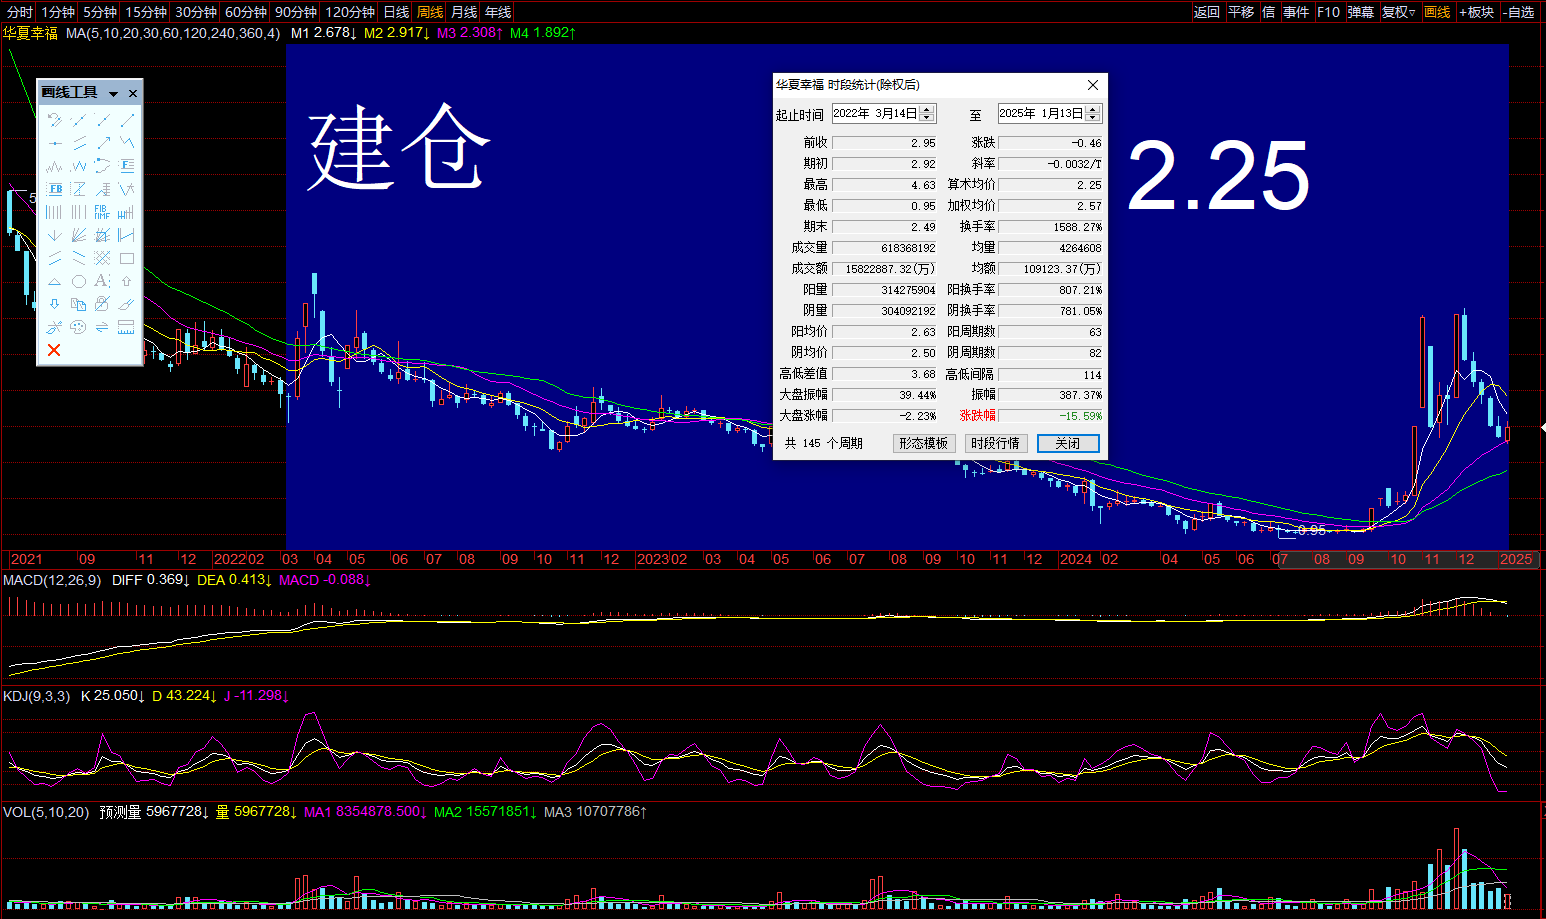
Task: Select the FIB TIME tool
Action: pos(102,212)
